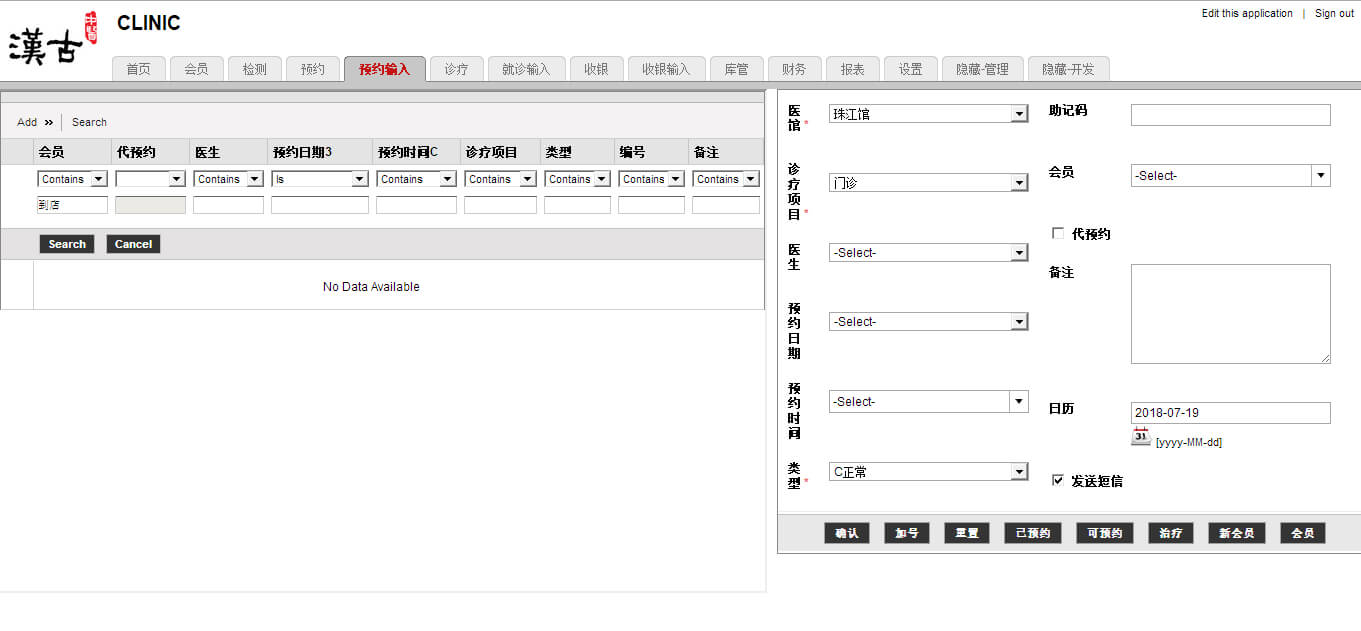Screen dimensions: 1361x631
Task: Open the 预约日期3 filter operator dropdown
Action: pos(319,179)
